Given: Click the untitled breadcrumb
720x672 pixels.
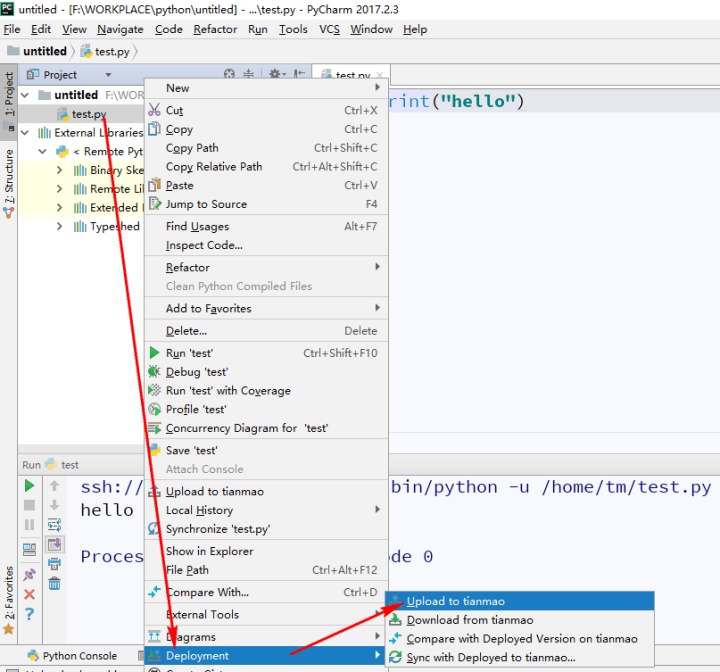Looking at the screenshot, I should [x=38, y=51].
